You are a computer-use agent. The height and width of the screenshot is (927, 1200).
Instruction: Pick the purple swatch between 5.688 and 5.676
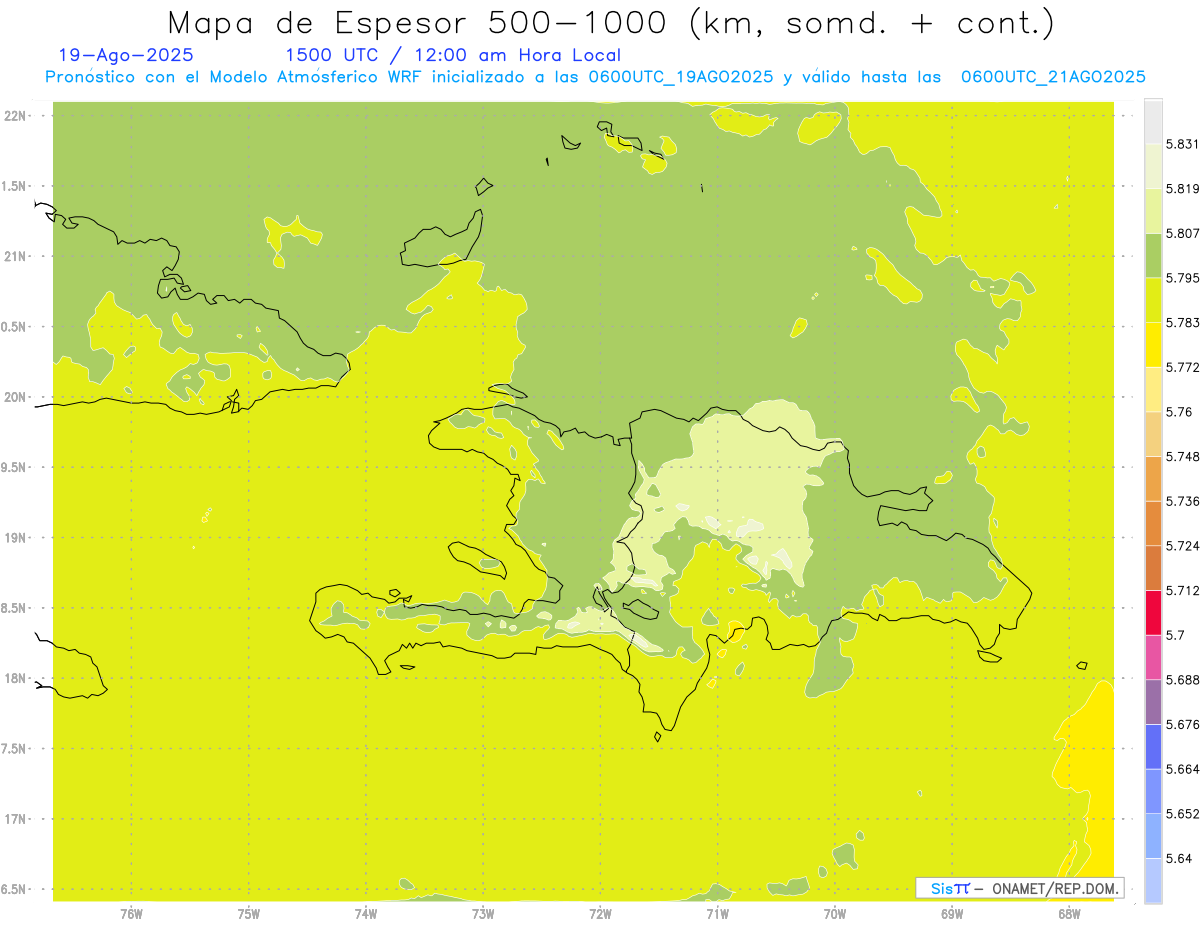(1153, 702)
